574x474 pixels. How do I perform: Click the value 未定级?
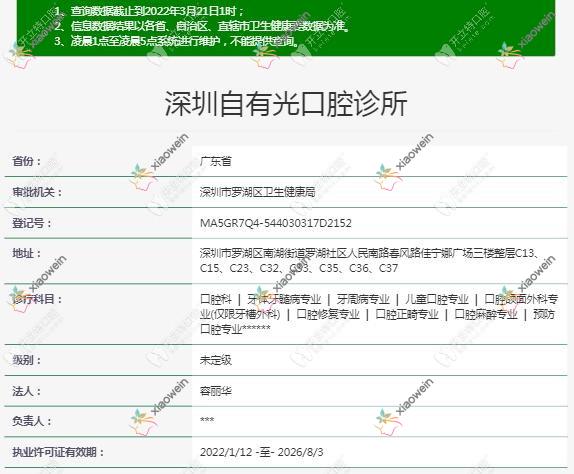tap(216, 360)
